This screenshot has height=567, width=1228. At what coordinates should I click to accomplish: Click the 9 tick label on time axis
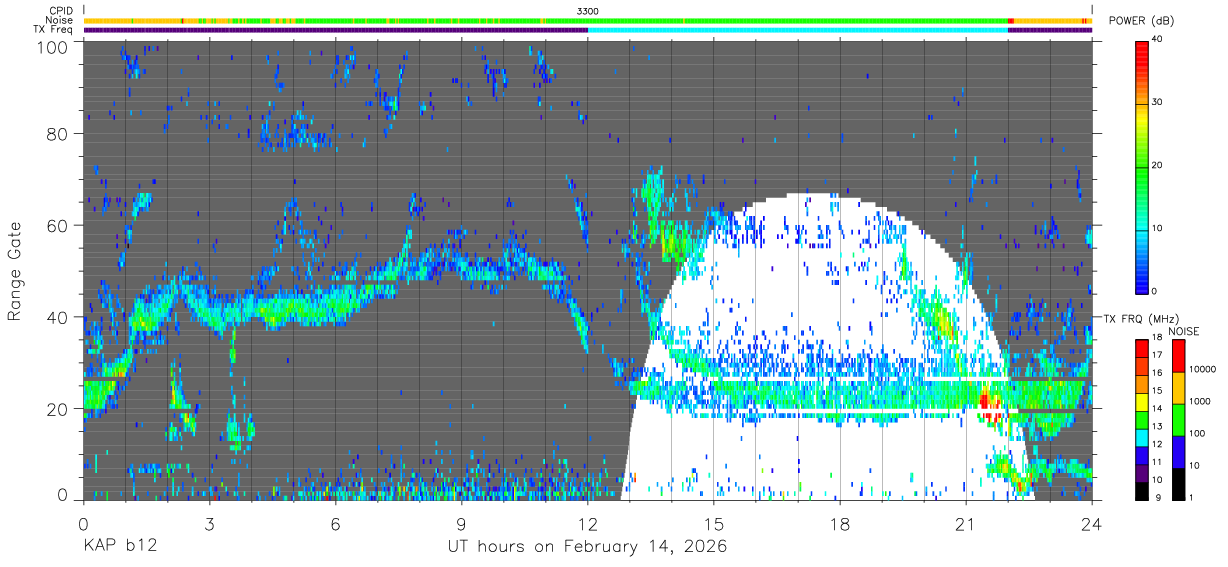pos(462,522)
